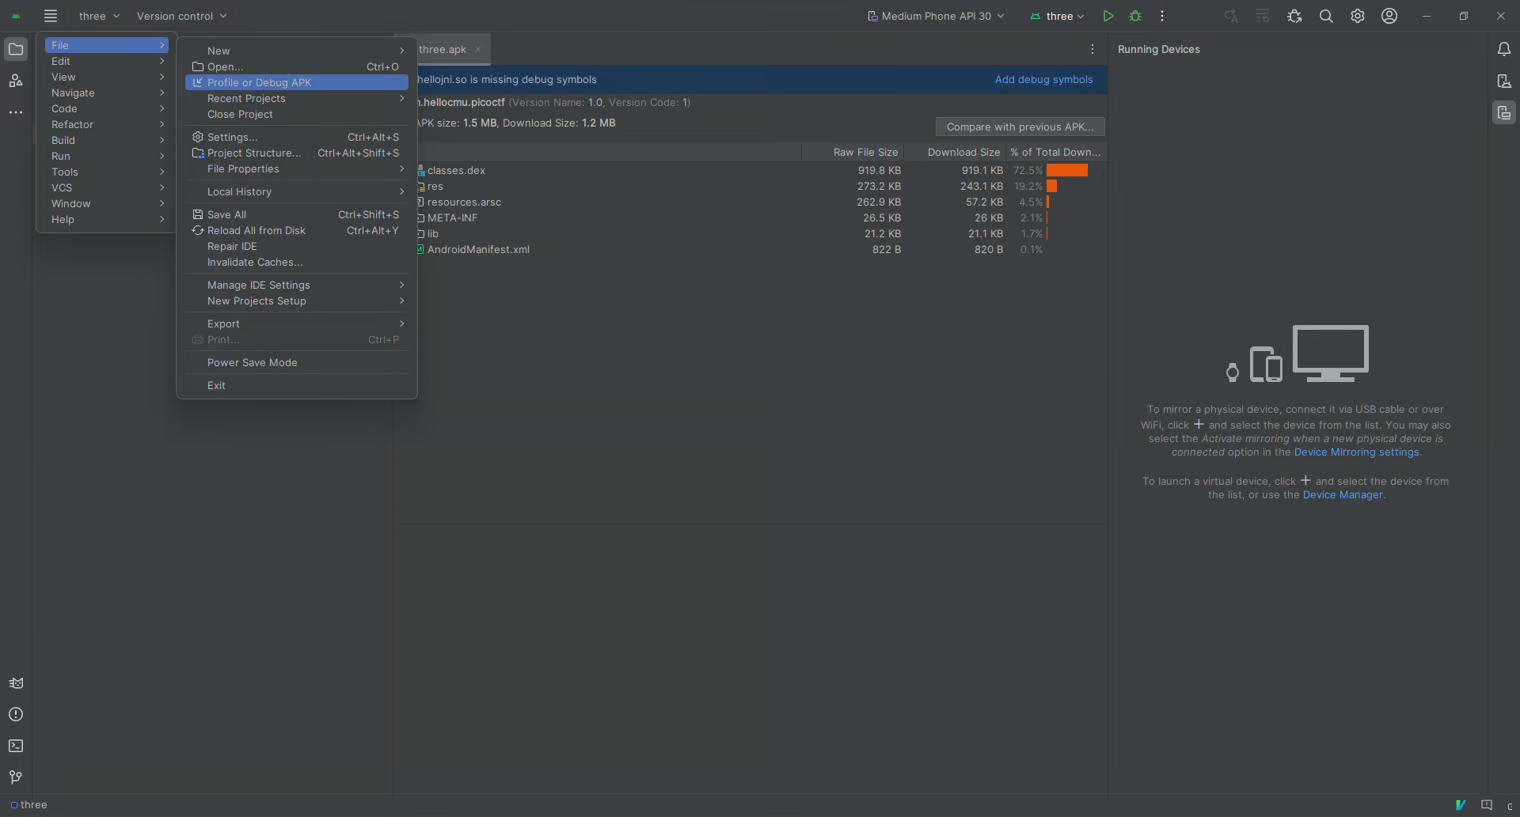
Task: Click the Debug app bug icon
Action: point(1135,16)
